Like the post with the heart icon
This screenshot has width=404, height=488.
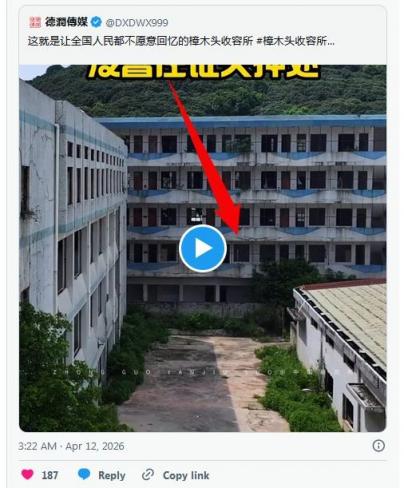pyautogui.click(x=27, y=474)
